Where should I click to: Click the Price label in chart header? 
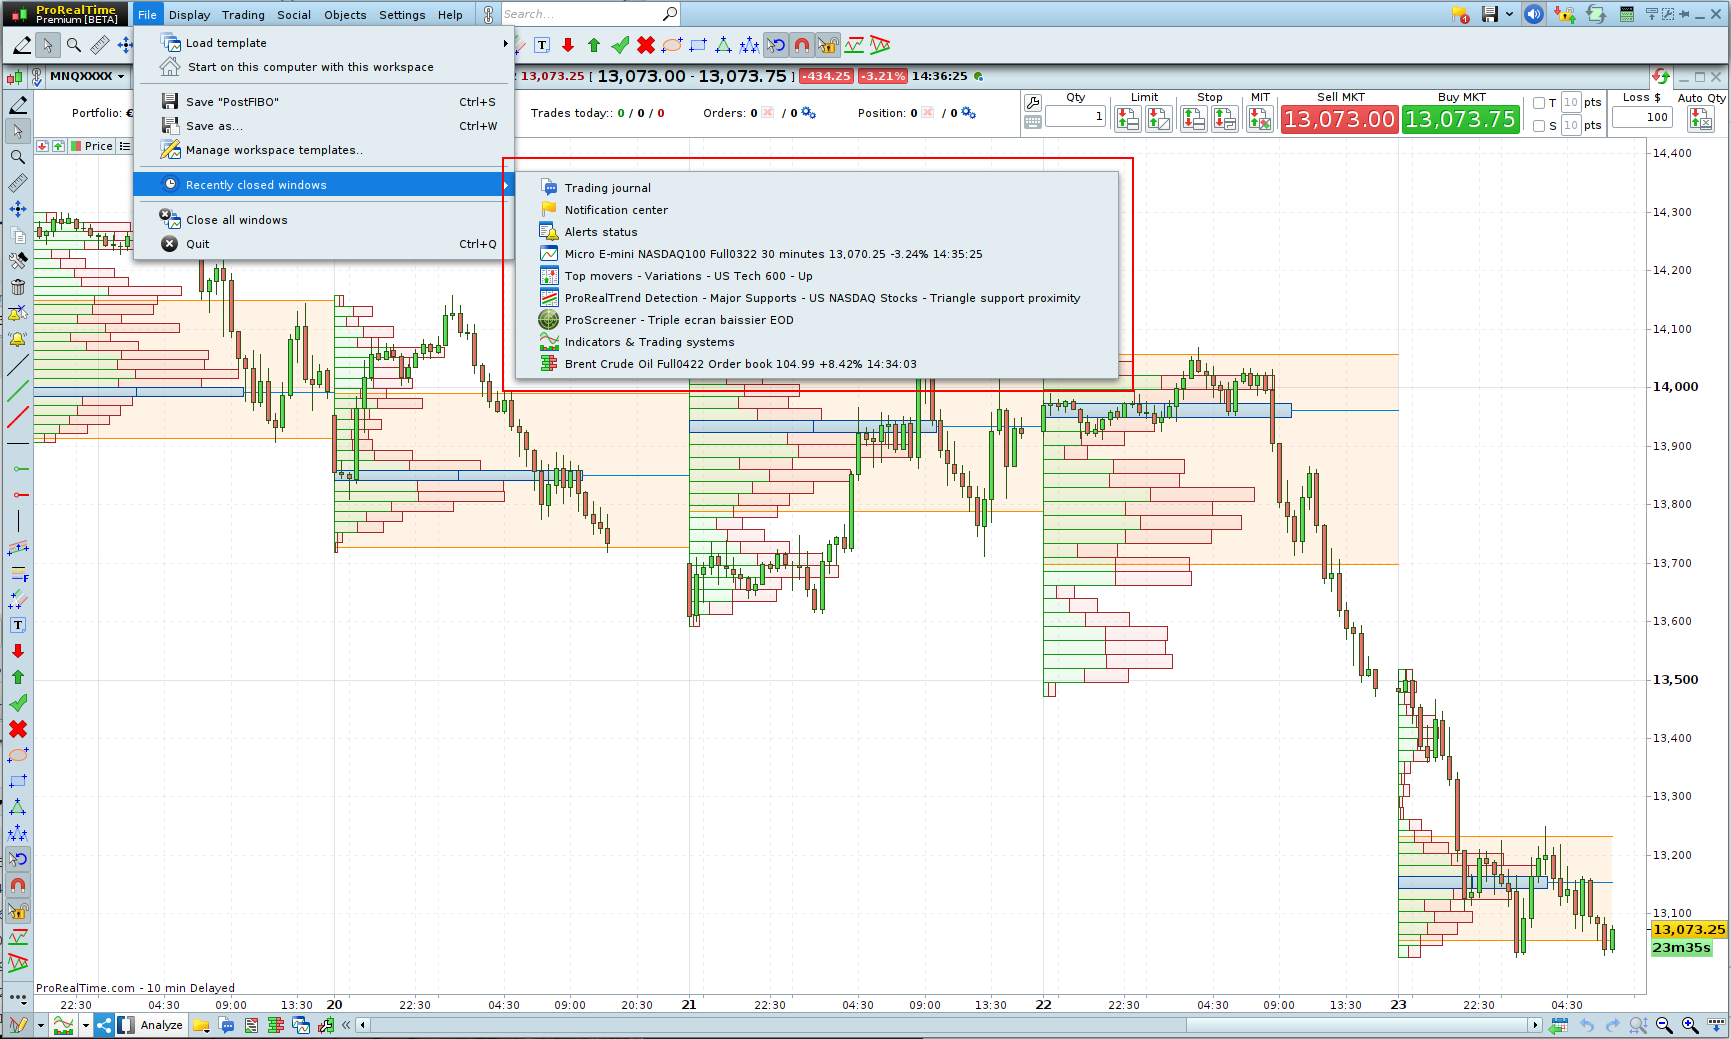click(x=98, y=146)
